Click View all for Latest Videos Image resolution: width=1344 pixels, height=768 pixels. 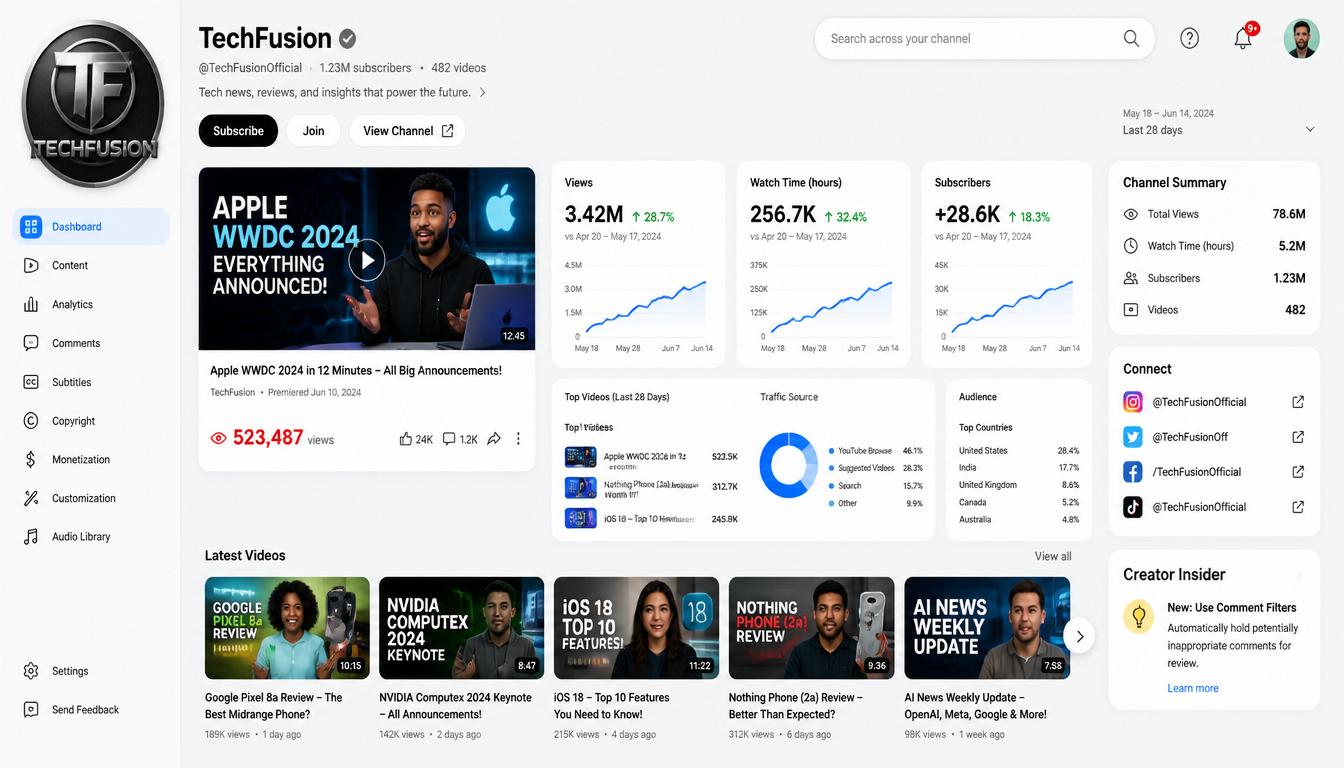(1053, 556)
